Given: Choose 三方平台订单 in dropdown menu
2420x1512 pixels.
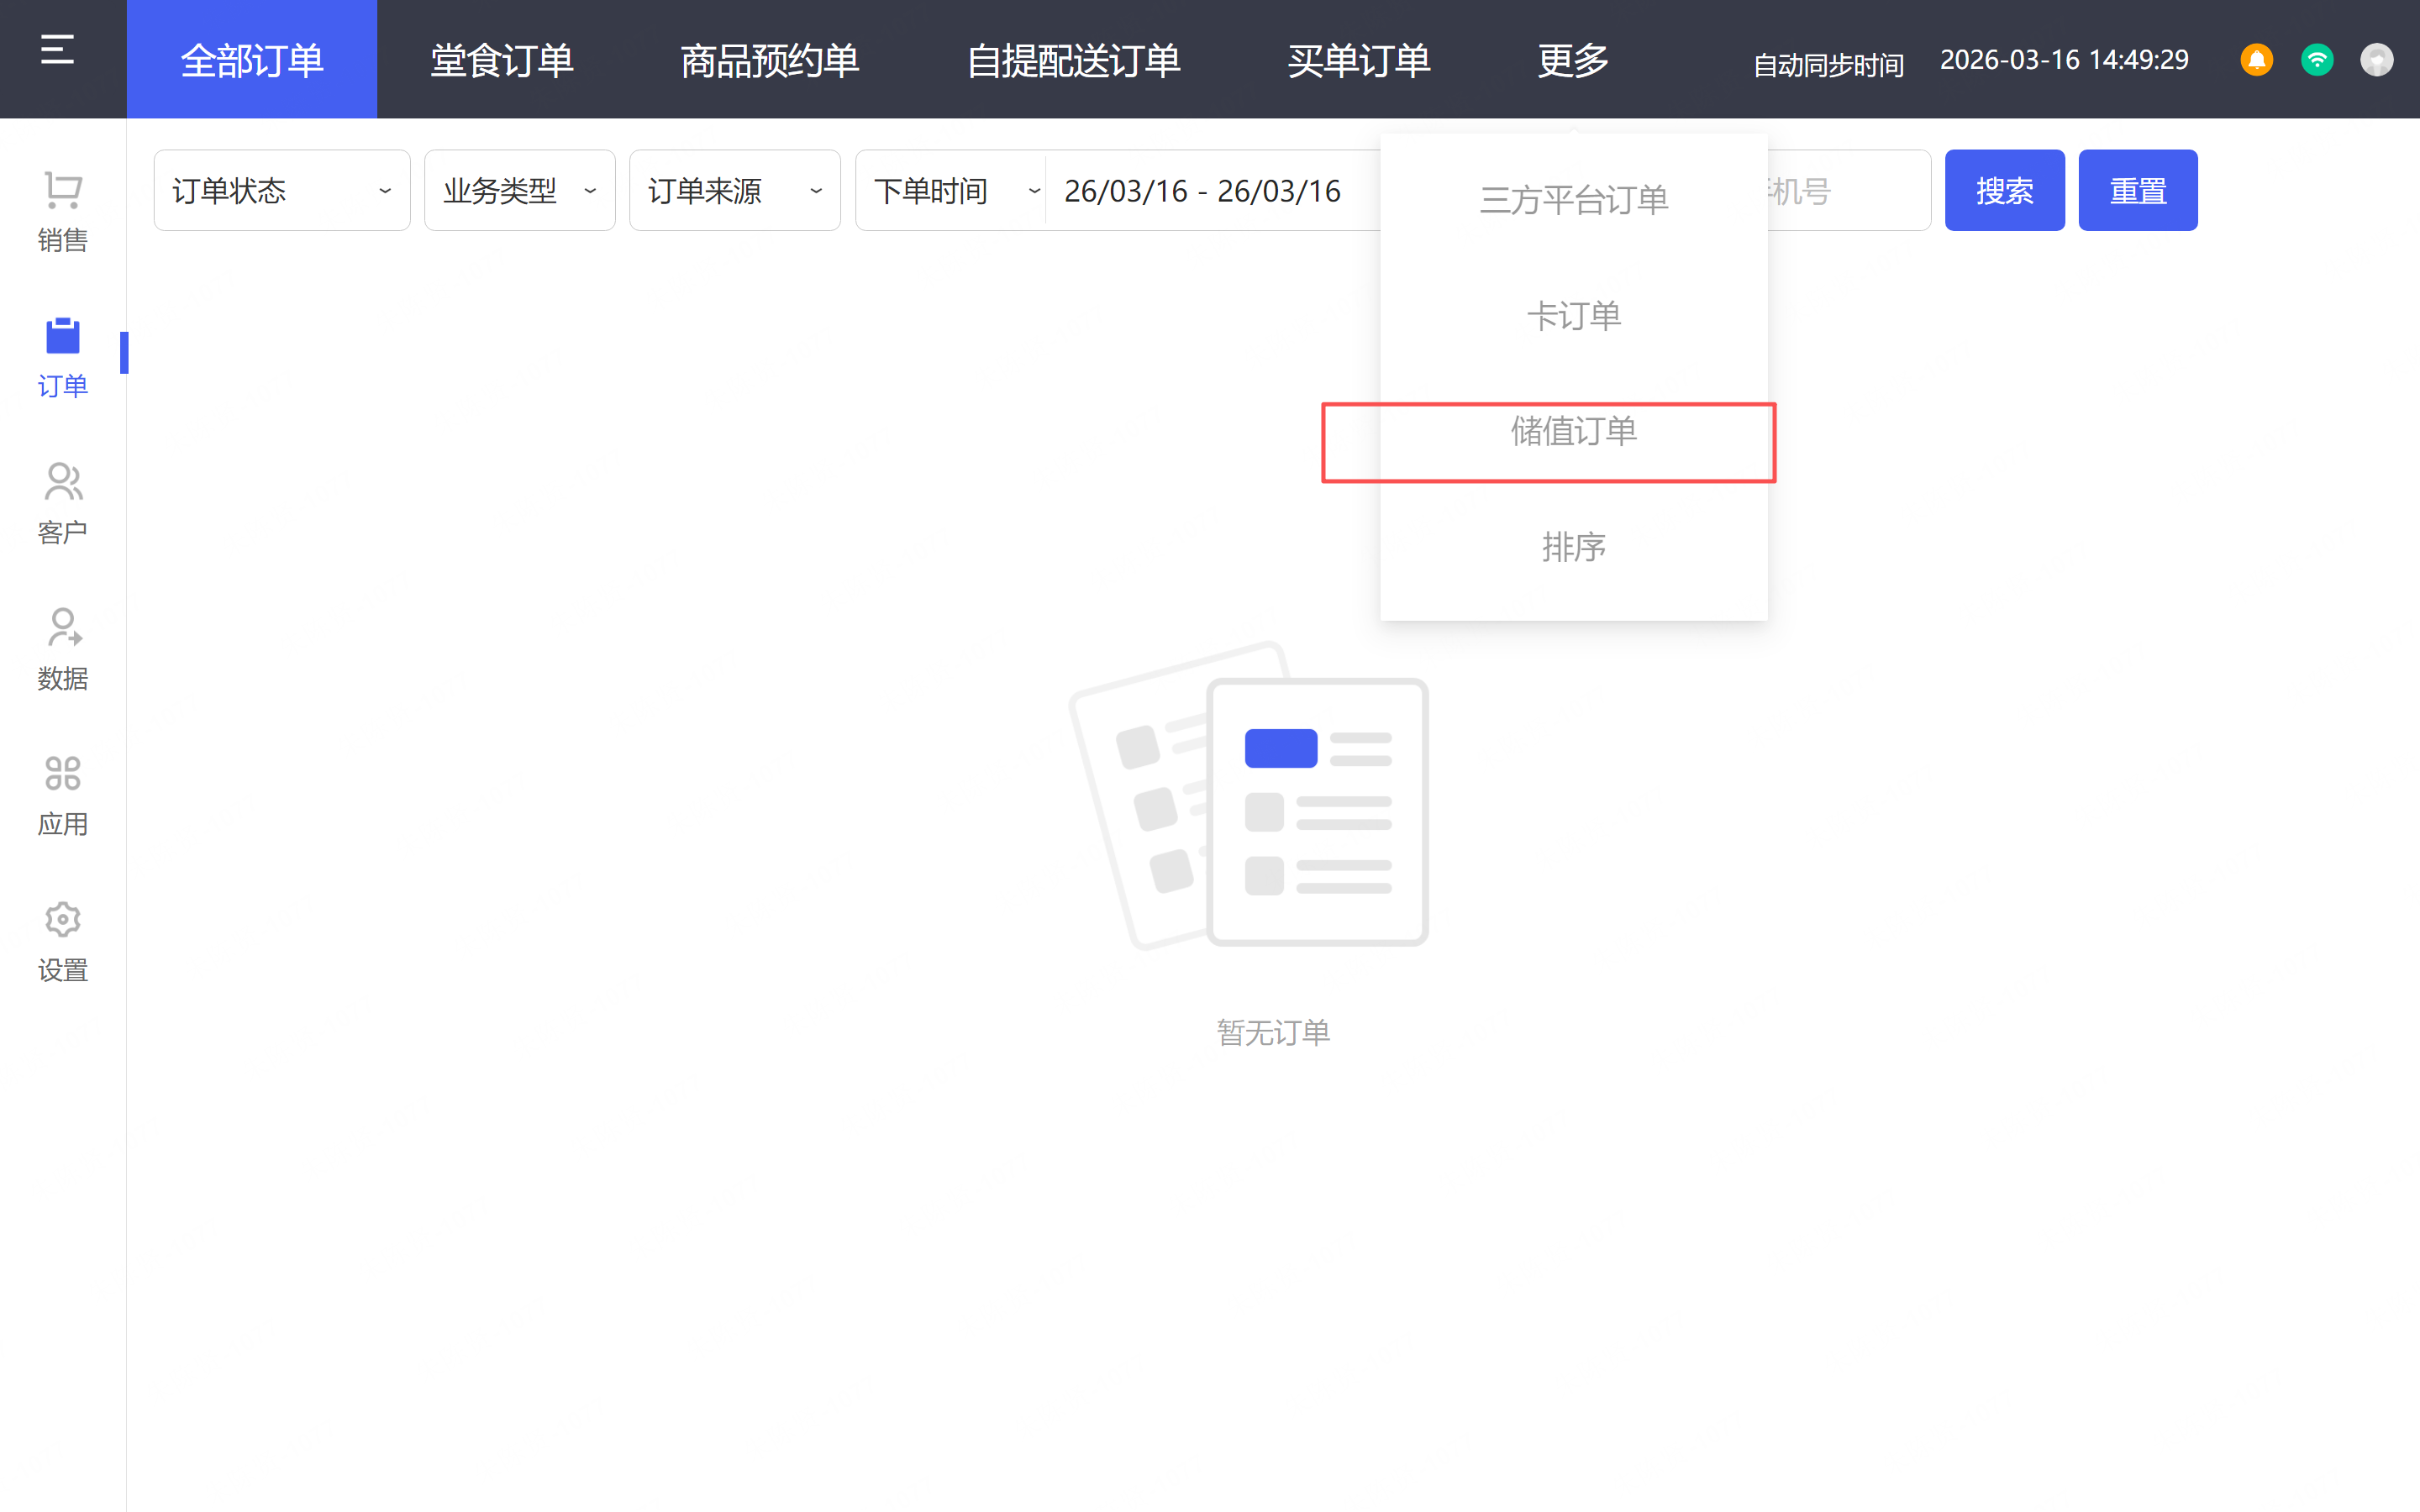Looking at the screenshot, I should pyautogui.click(x=1573, y=200).
